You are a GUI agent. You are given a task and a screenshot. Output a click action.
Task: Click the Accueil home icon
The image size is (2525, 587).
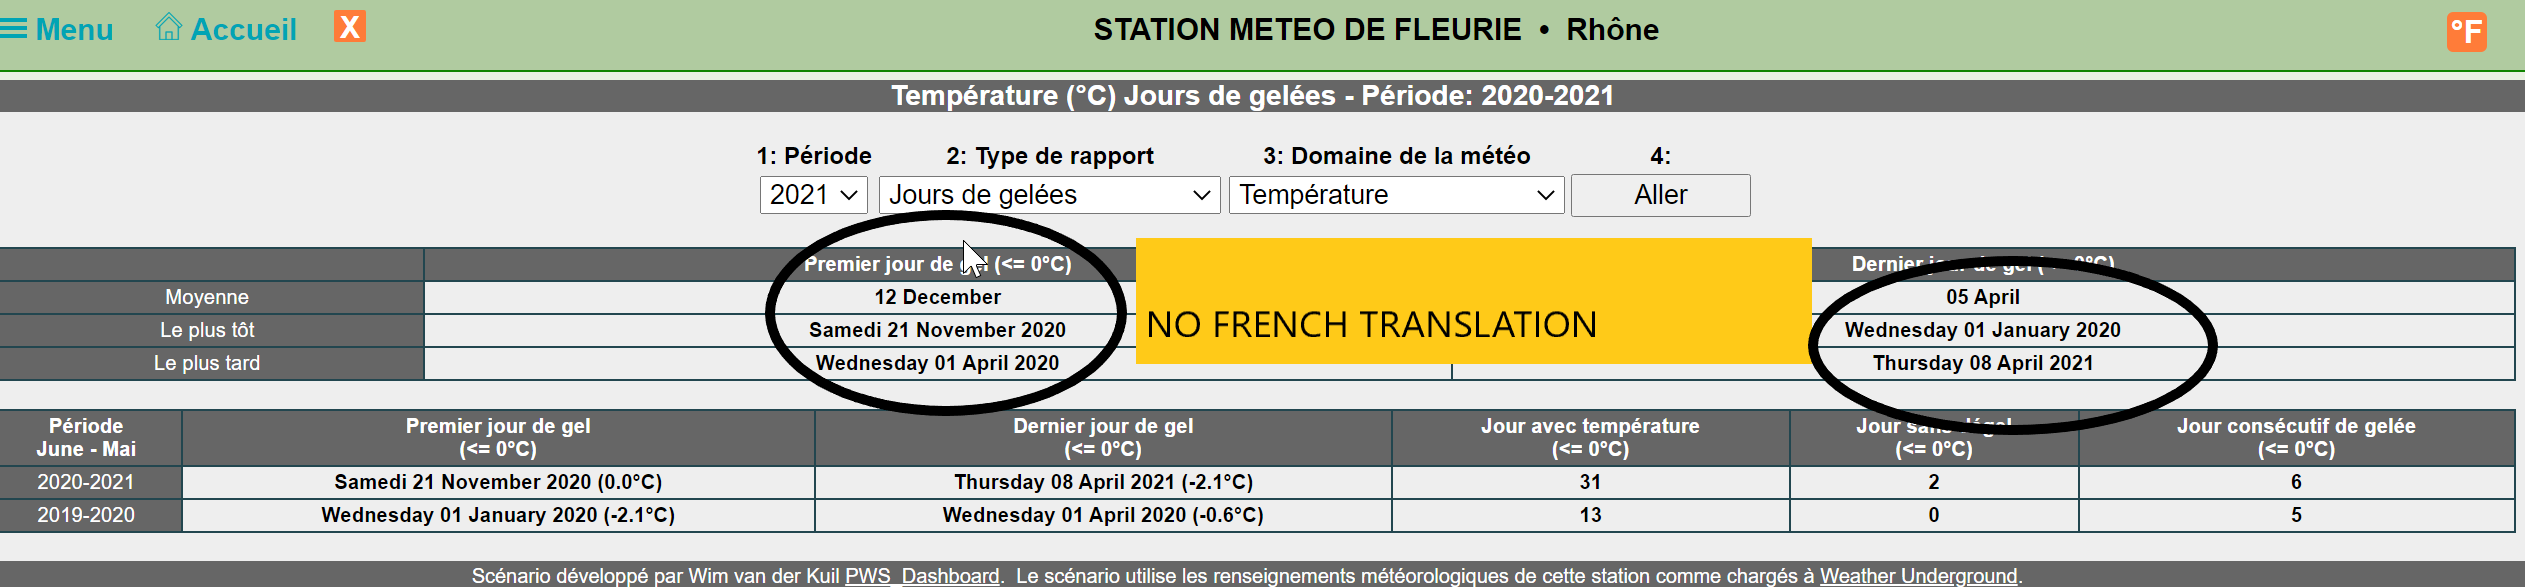click(x=168, y=28)
